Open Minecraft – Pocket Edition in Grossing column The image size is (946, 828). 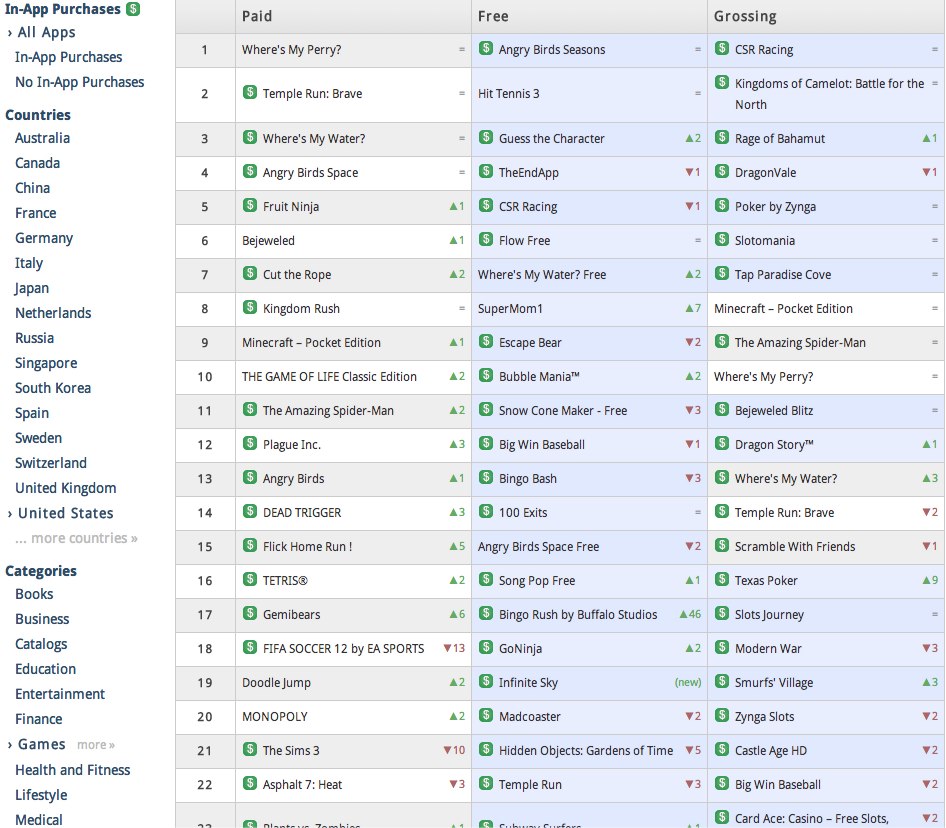tap(783, 309)
